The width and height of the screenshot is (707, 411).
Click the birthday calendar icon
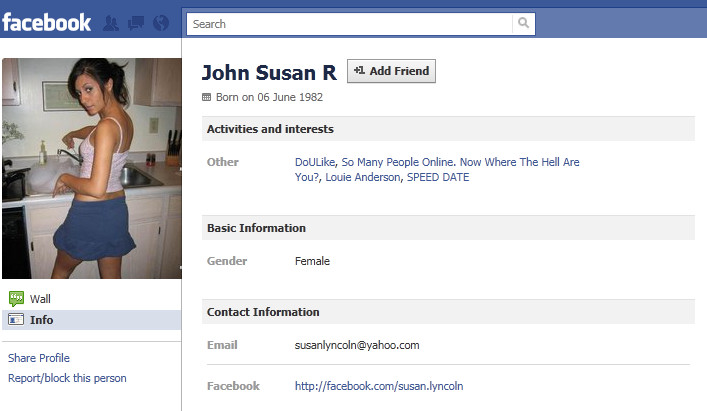207,97
